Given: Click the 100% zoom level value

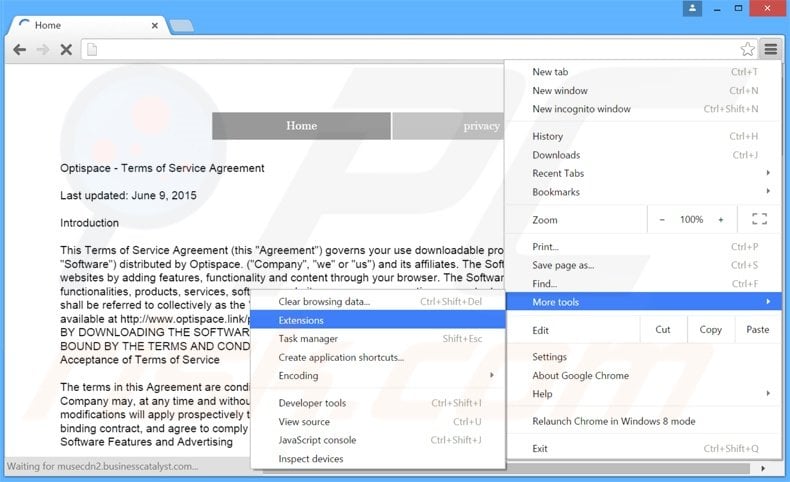Looking at the screenshot, I should 691,220.
